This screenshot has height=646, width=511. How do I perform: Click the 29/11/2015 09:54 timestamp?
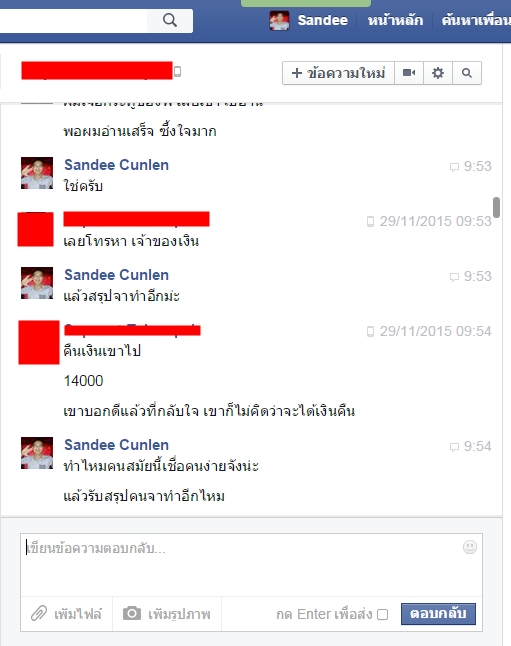point(435,331)
